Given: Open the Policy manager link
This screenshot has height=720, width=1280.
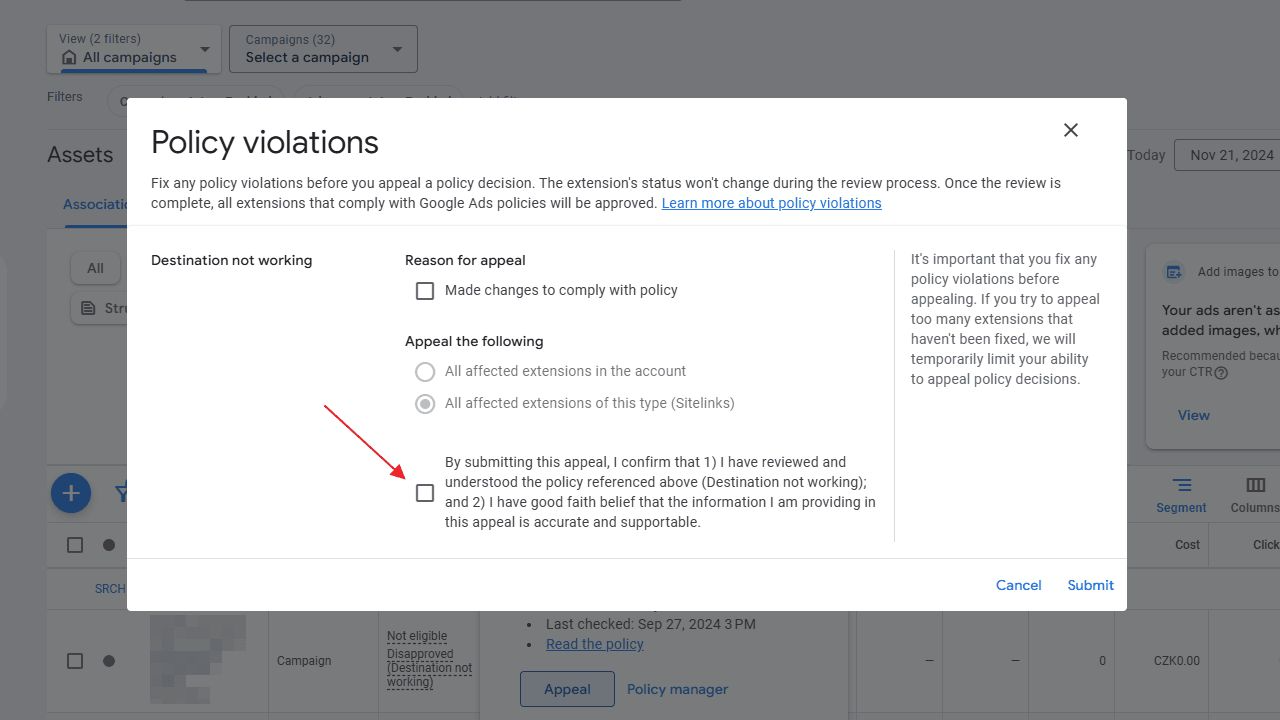Looking at the screenshot, I should (677, 689).
